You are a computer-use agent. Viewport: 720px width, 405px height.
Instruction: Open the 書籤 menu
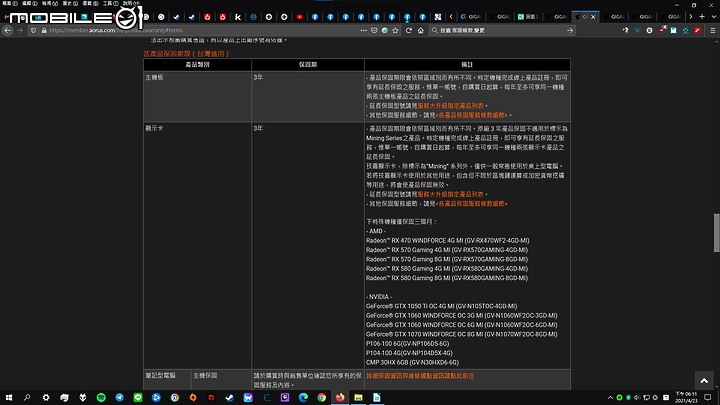click(90, 3)
